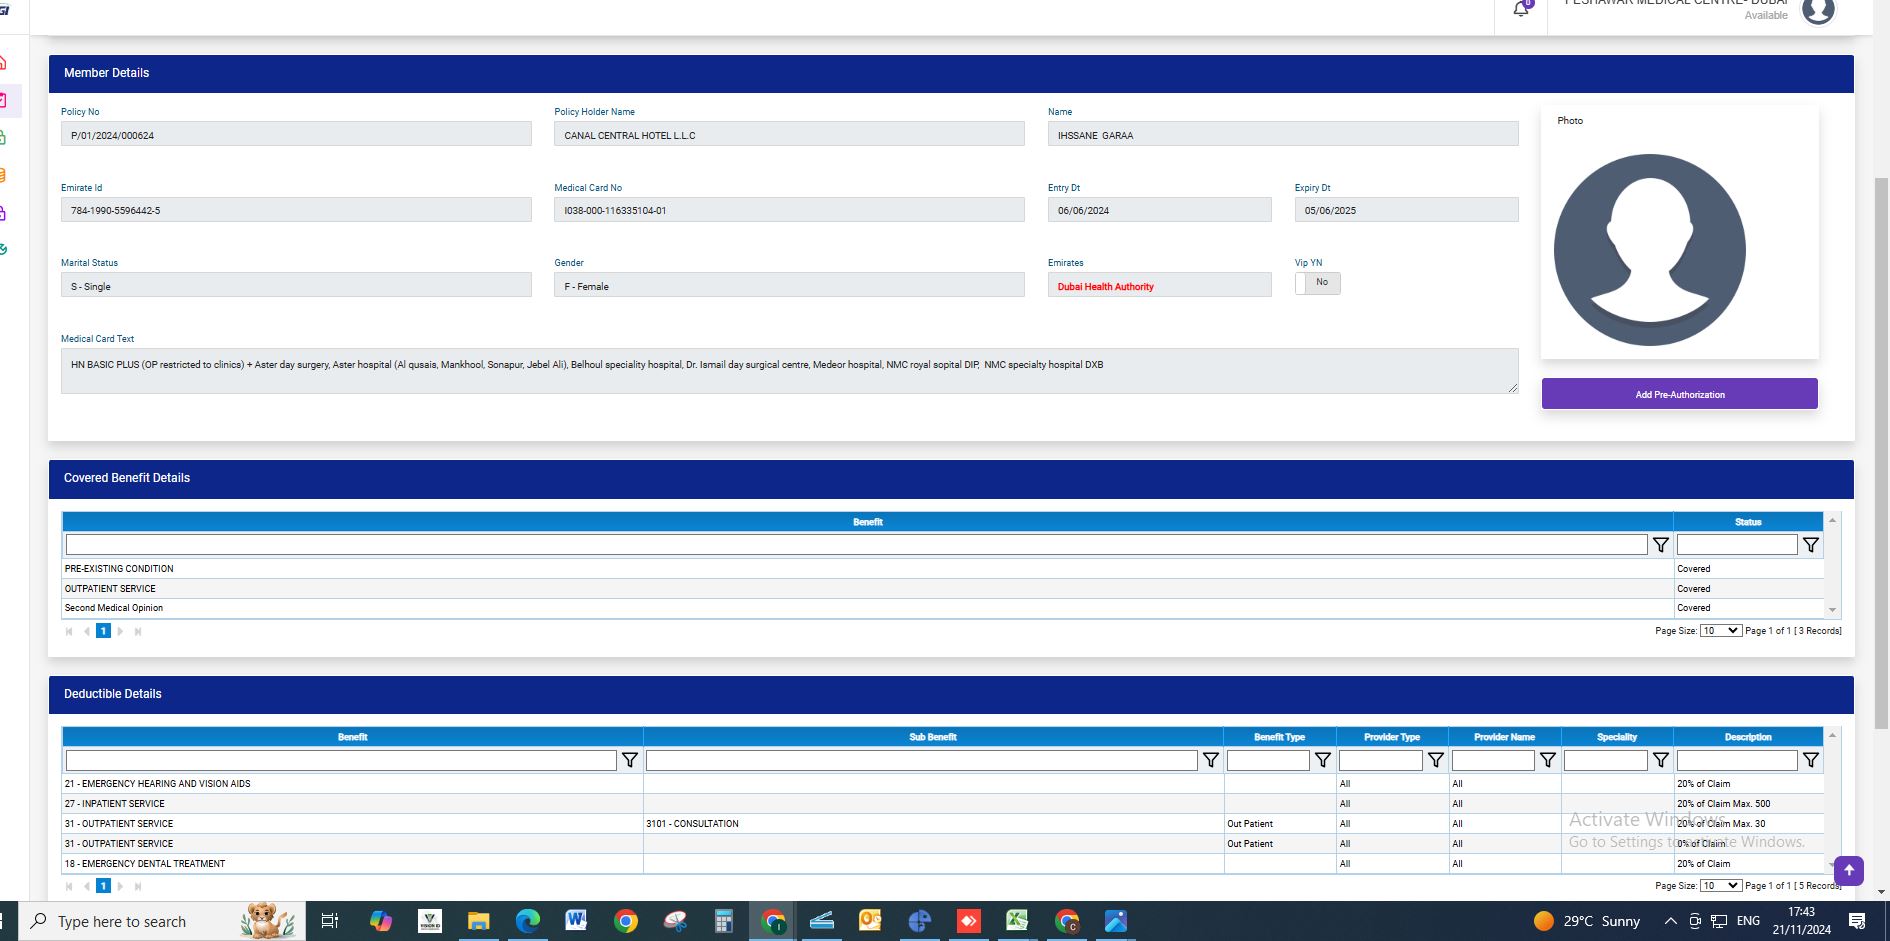Open the notifications bell icon
Viewport: 1890px width, 941px height.
click(x=1521, y=10)
